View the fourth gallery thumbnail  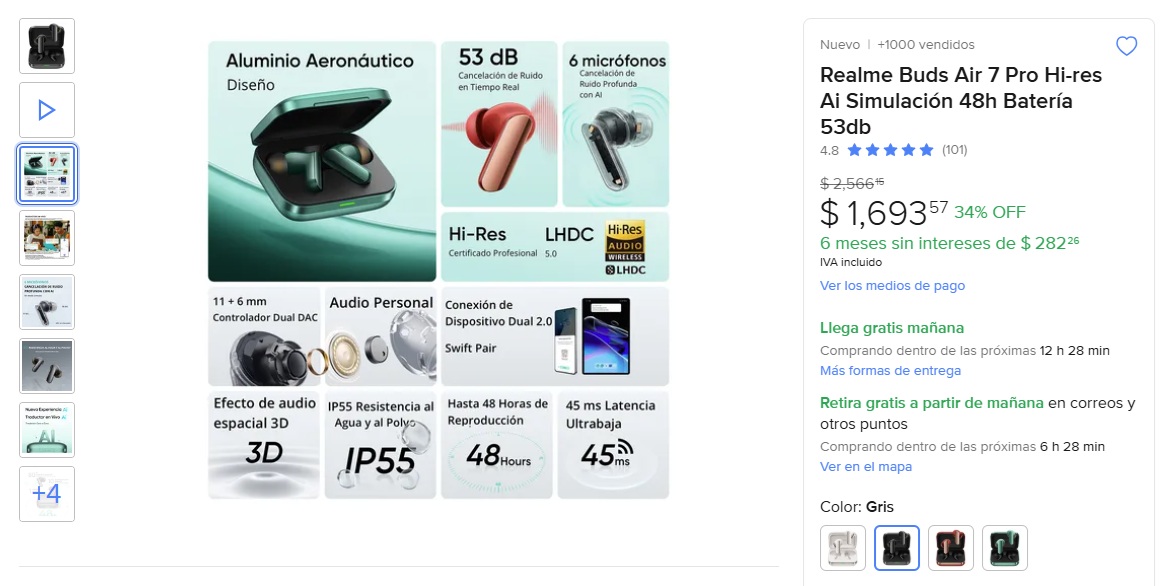tap(47, 238)
